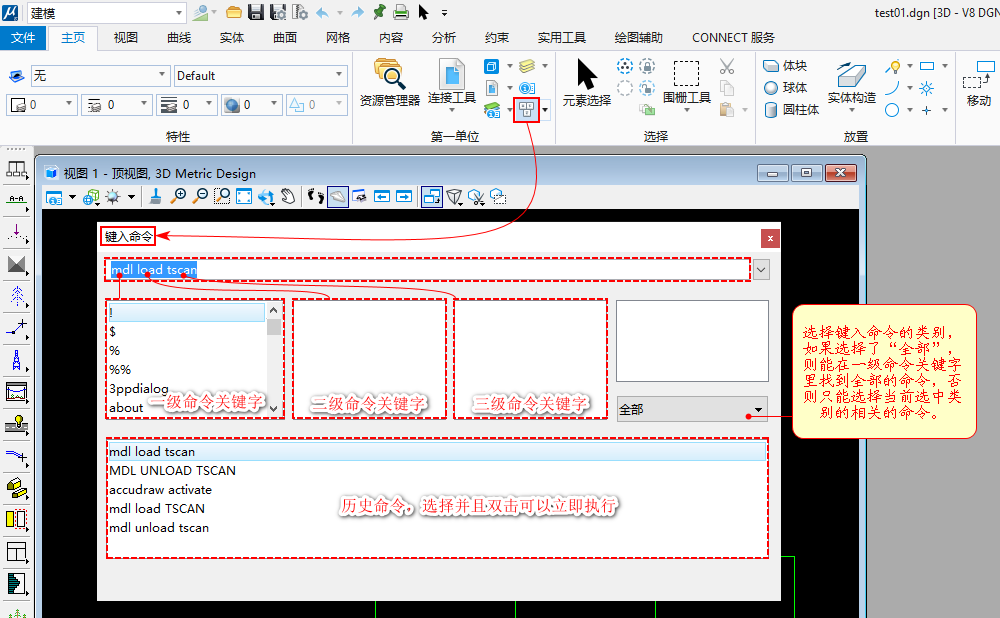Click the Print icon in quick access
1000x618 pixels.
(x=401, y=12)
